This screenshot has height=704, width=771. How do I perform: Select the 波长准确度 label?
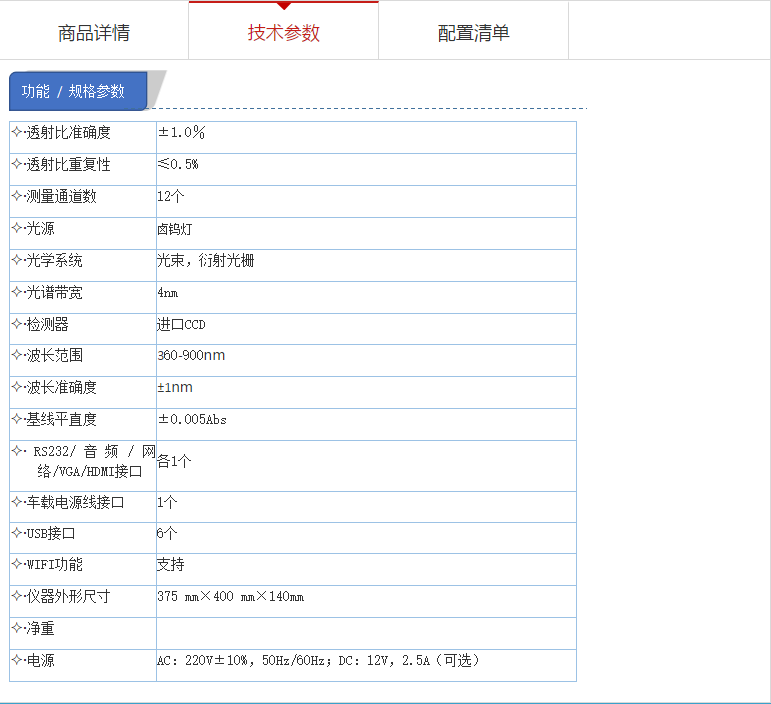61,387
